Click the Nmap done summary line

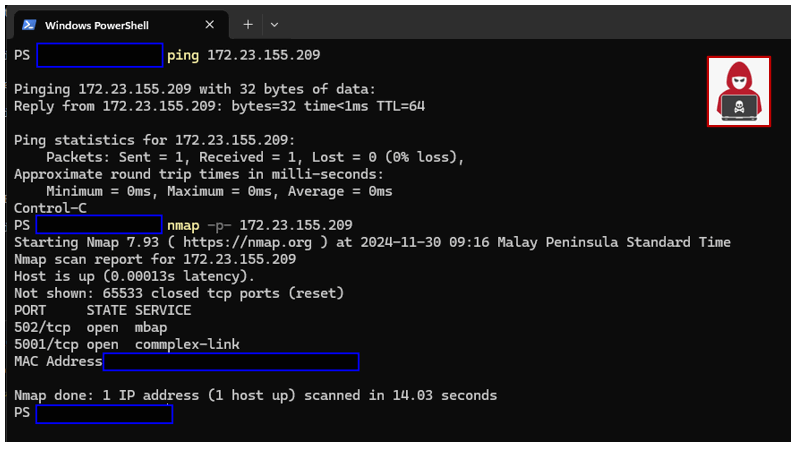pyautogui.click(x=256, y=396)
